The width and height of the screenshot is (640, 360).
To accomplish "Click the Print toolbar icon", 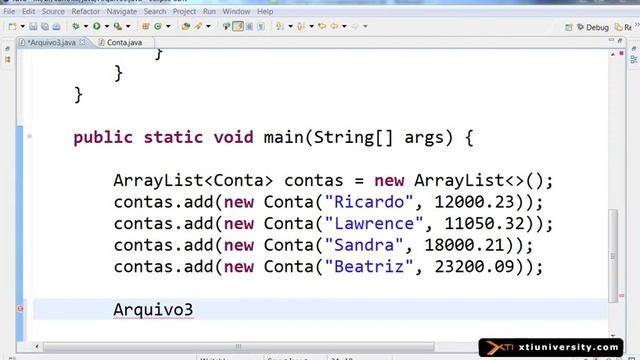I will (x=56, y=27).
